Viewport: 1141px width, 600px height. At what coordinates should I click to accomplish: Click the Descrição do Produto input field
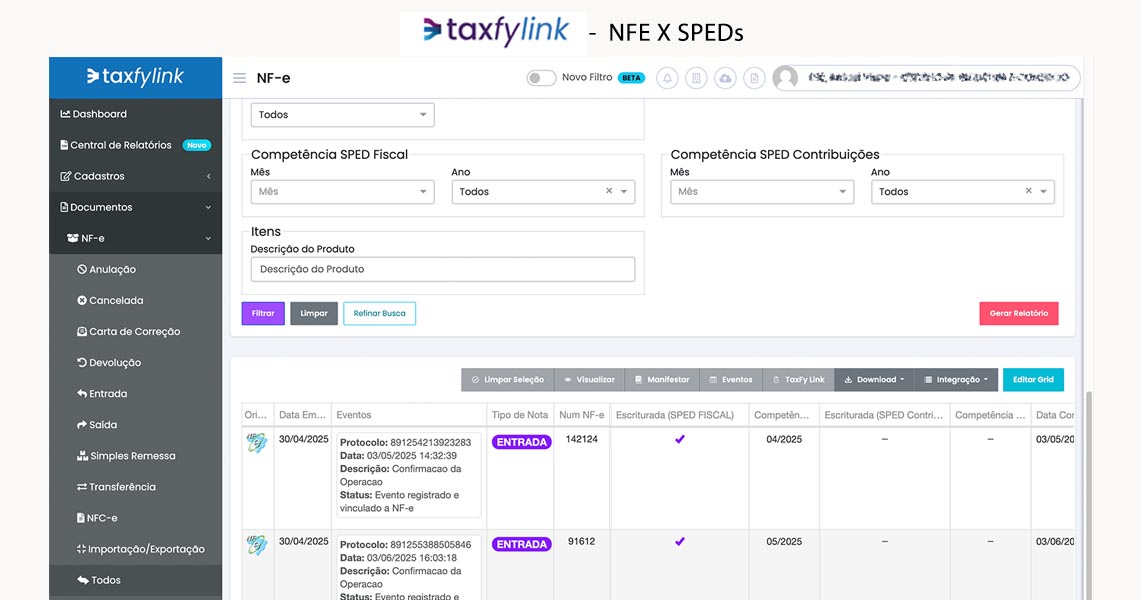[442, 269]
